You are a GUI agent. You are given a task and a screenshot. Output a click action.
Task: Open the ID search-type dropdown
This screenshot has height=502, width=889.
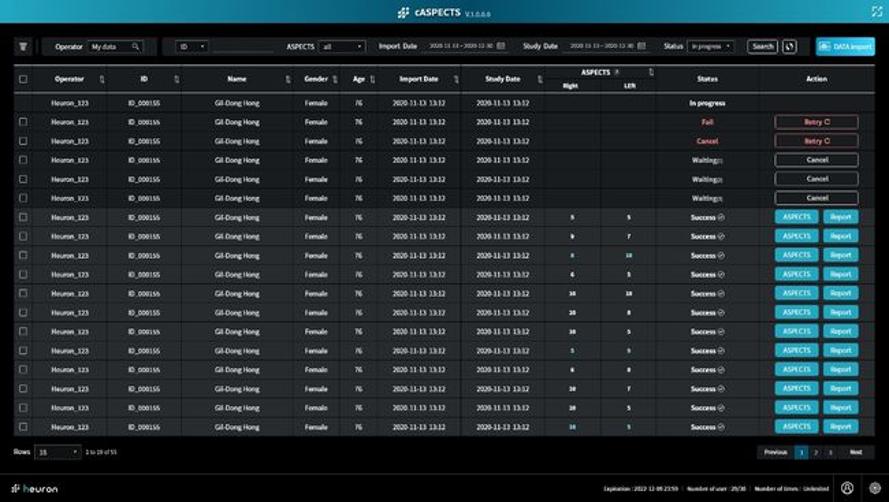coord(191,47)
